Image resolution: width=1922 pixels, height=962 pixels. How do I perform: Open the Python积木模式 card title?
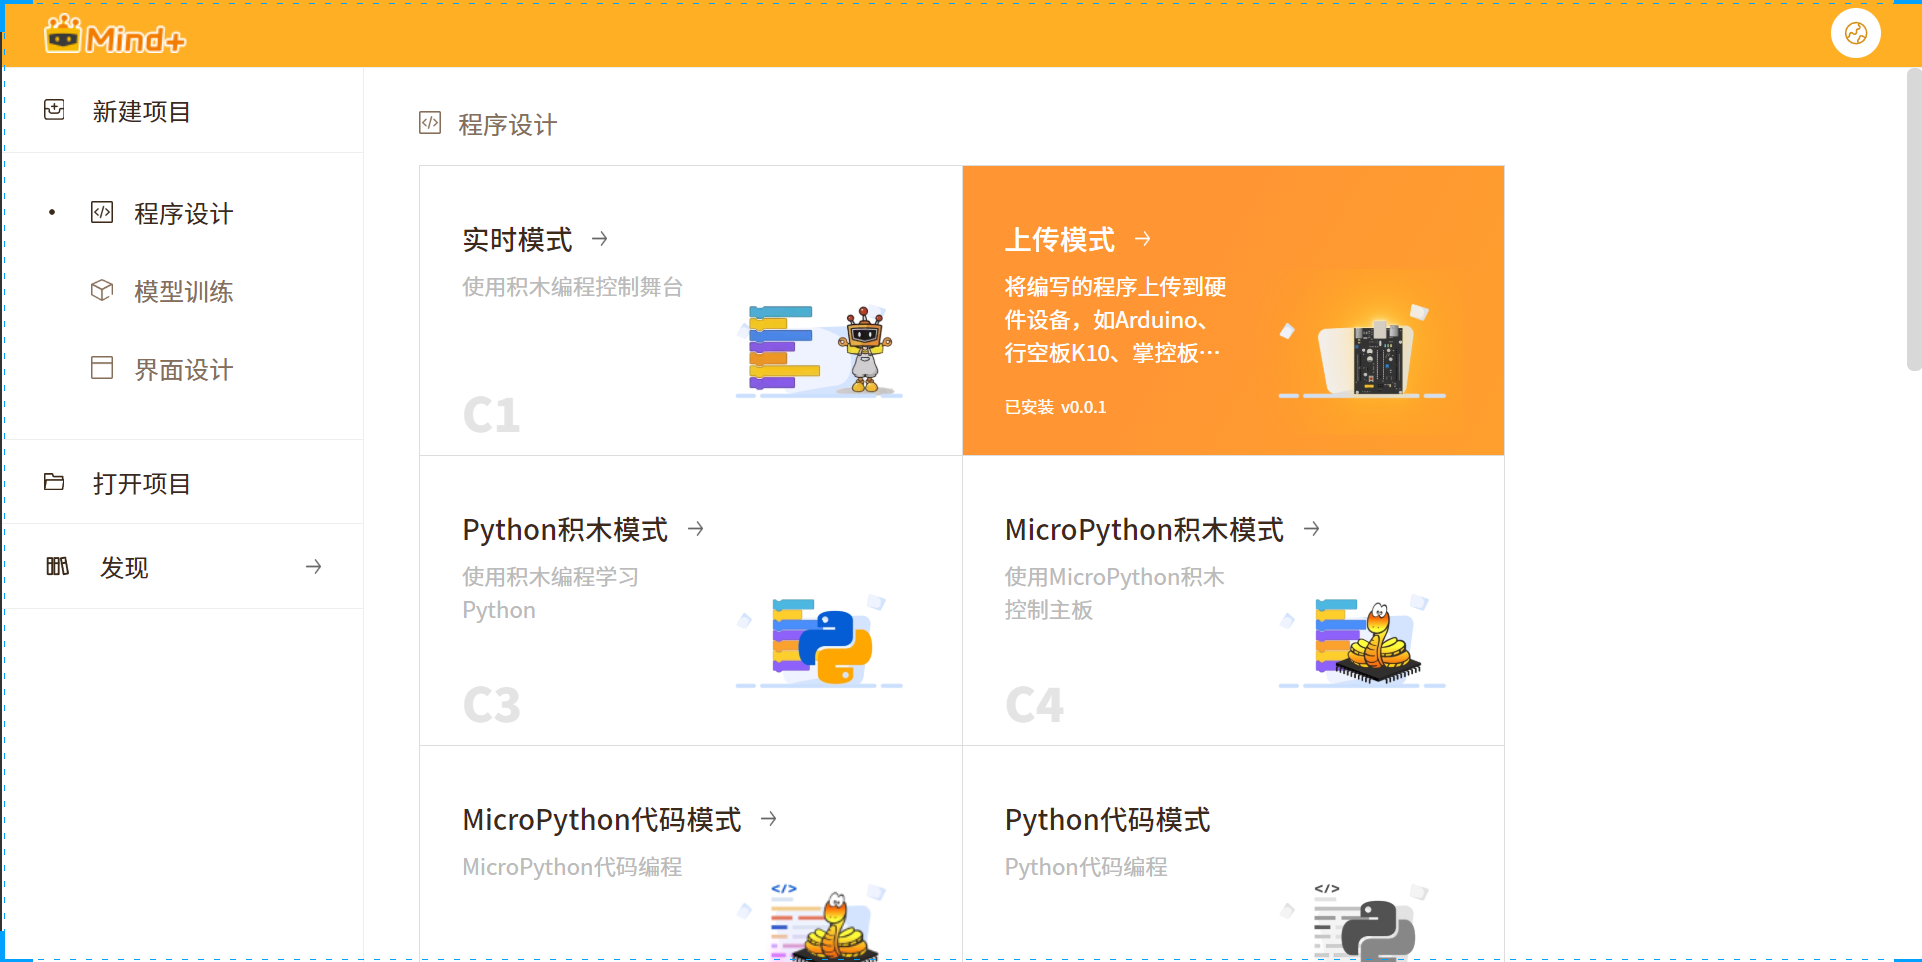[x=565, y=530]
